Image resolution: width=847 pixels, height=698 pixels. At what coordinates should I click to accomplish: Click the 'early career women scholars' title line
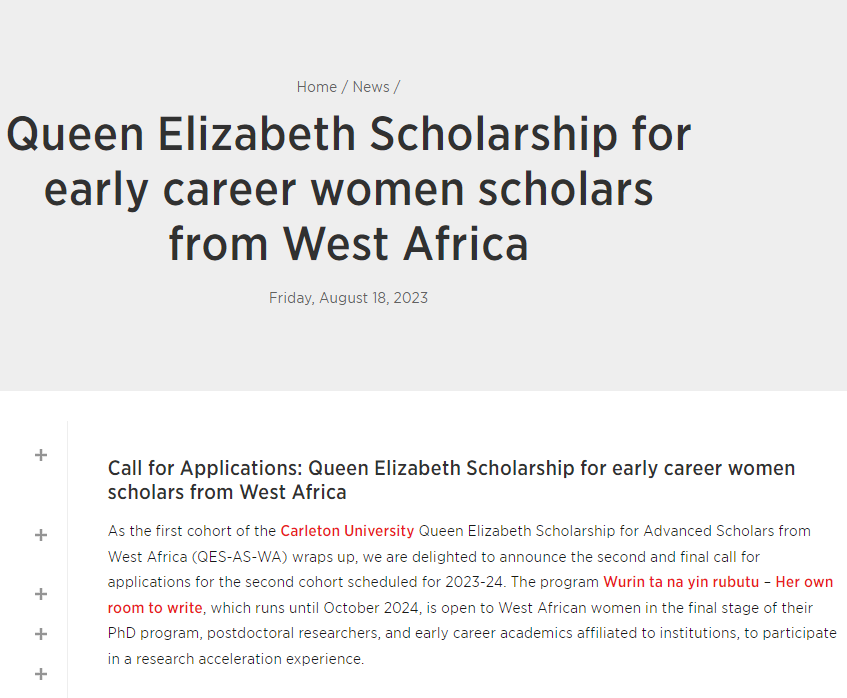pos(348,189)
